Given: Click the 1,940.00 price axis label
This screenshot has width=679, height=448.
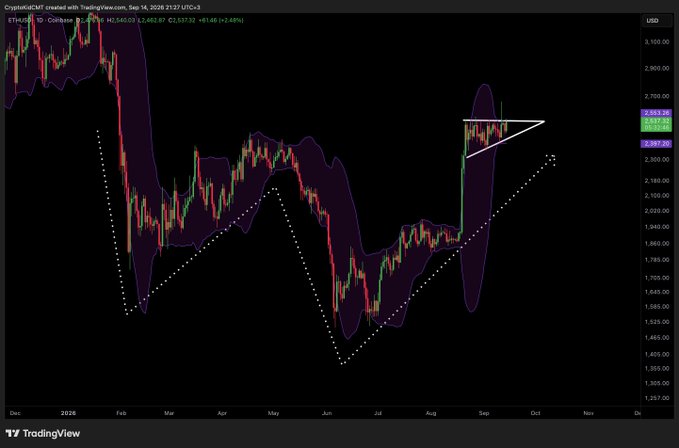Looking at the screenshot, I should coord(657,227).
